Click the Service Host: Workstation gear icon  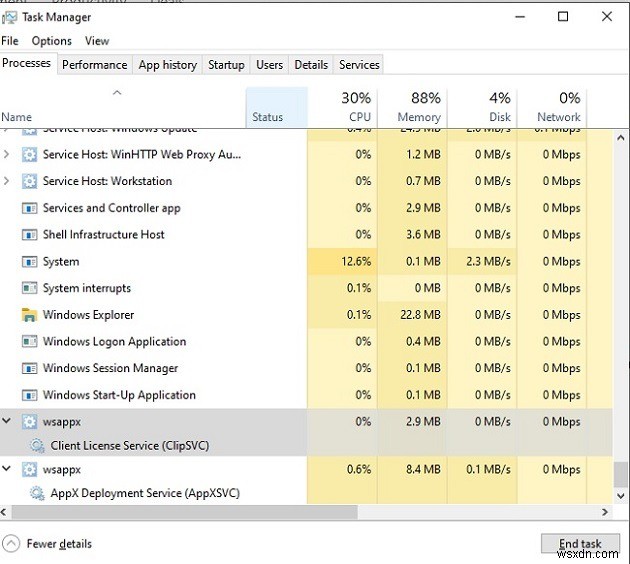tap(29, 181)
